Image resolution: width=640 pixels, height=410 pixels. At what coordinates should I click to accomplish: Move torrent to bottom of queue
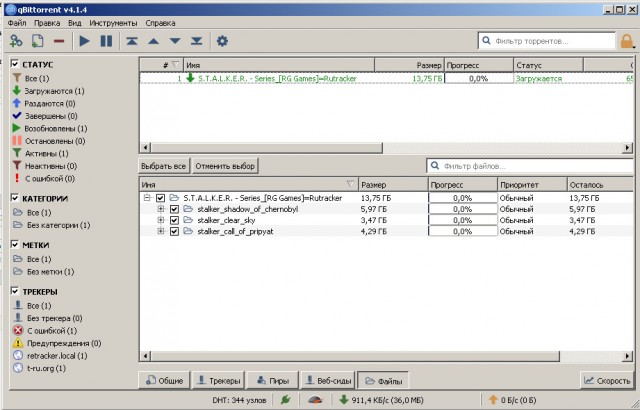[x=197, y=41]
